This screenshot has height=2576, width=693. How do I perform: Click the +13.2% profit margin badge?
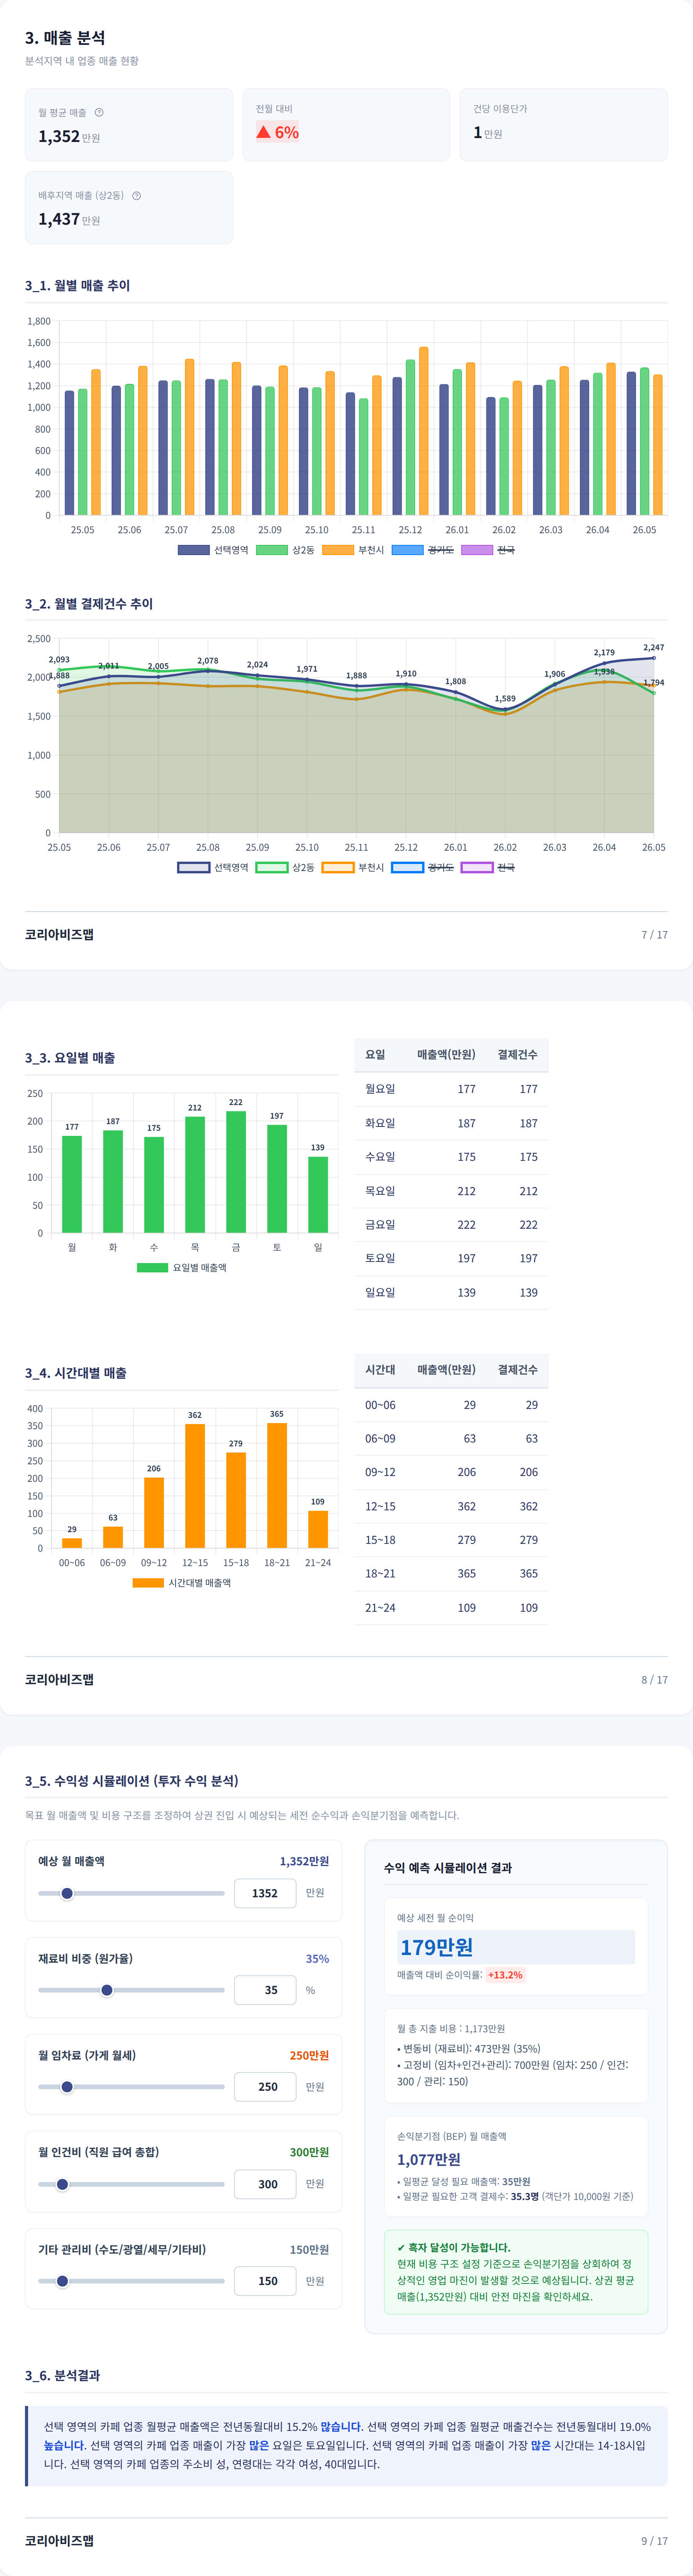pyautogui.click(x=505, y=1975)
